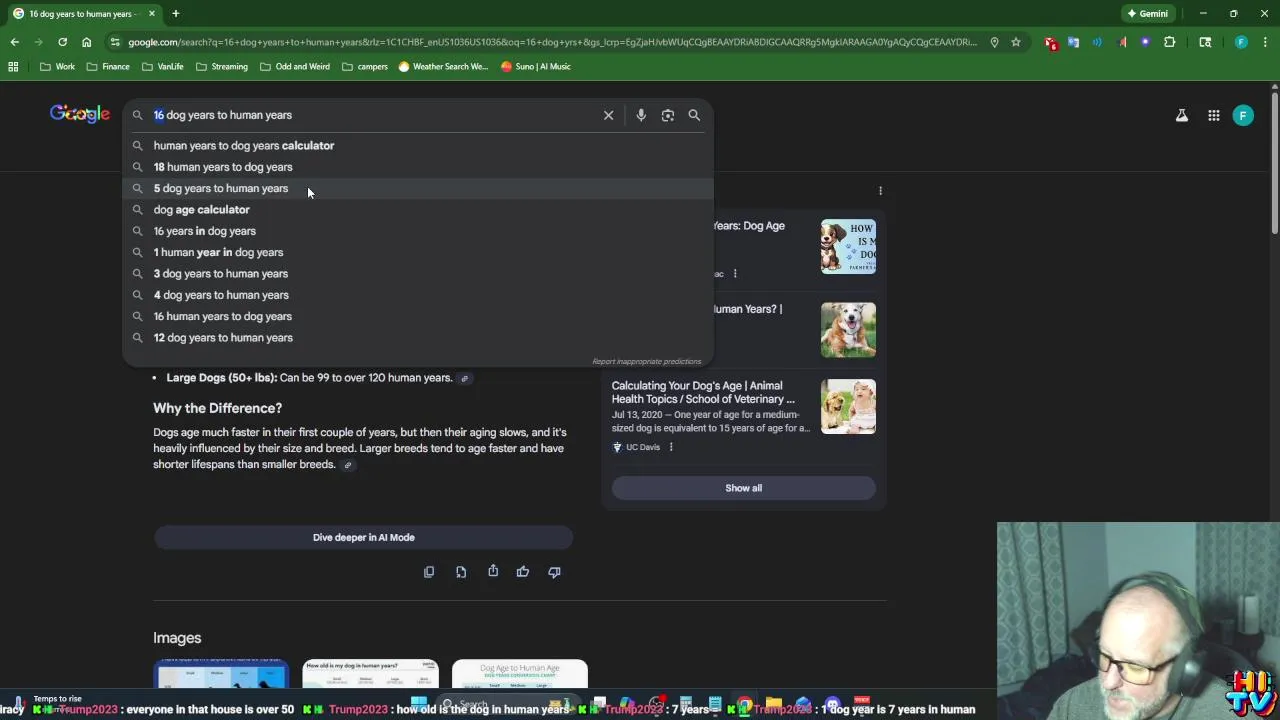Select suggestion 16 human years to dog years
Image resolution: width=1280 pixels, height=720 pixels.
click(x=418, y=316)
